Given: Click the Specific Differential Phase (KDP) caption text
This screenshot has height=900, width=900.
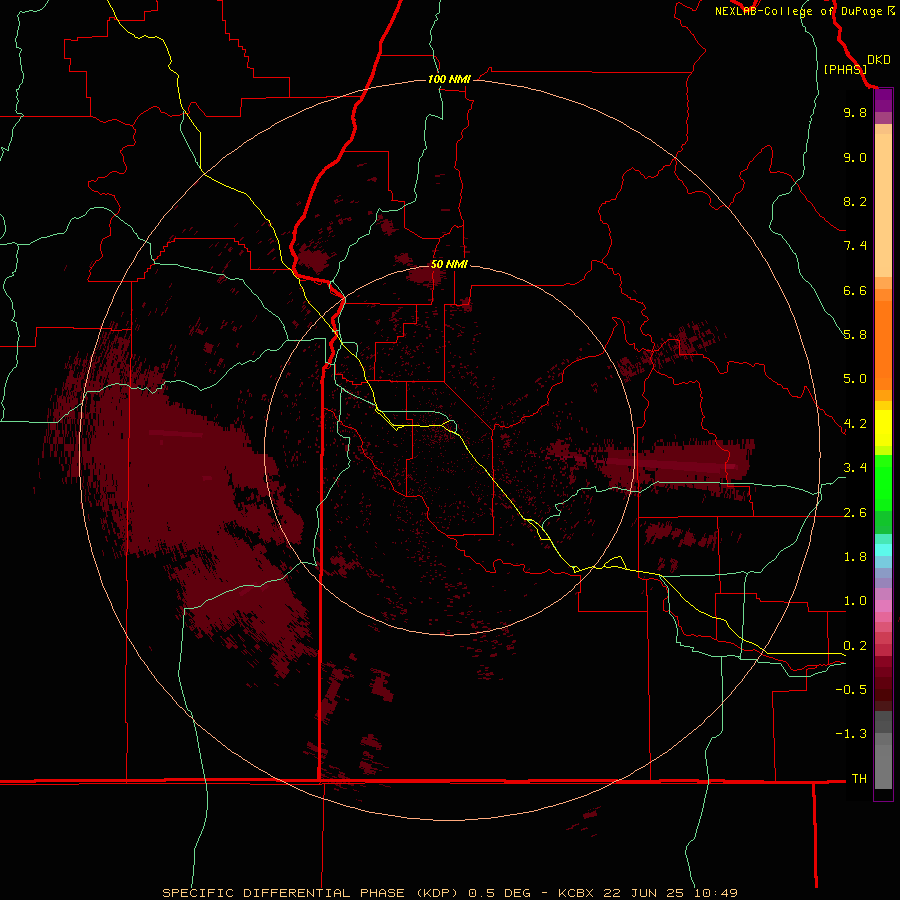Looking at the screenshot, I should click(313, 893).
